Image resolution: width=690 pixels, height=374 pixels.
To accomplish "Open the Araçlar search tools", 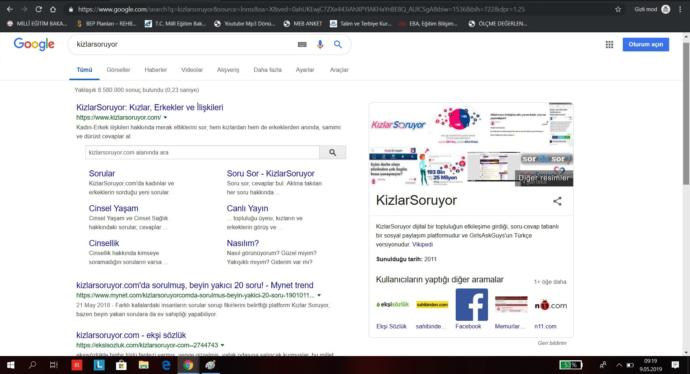I will coord(339,70).
